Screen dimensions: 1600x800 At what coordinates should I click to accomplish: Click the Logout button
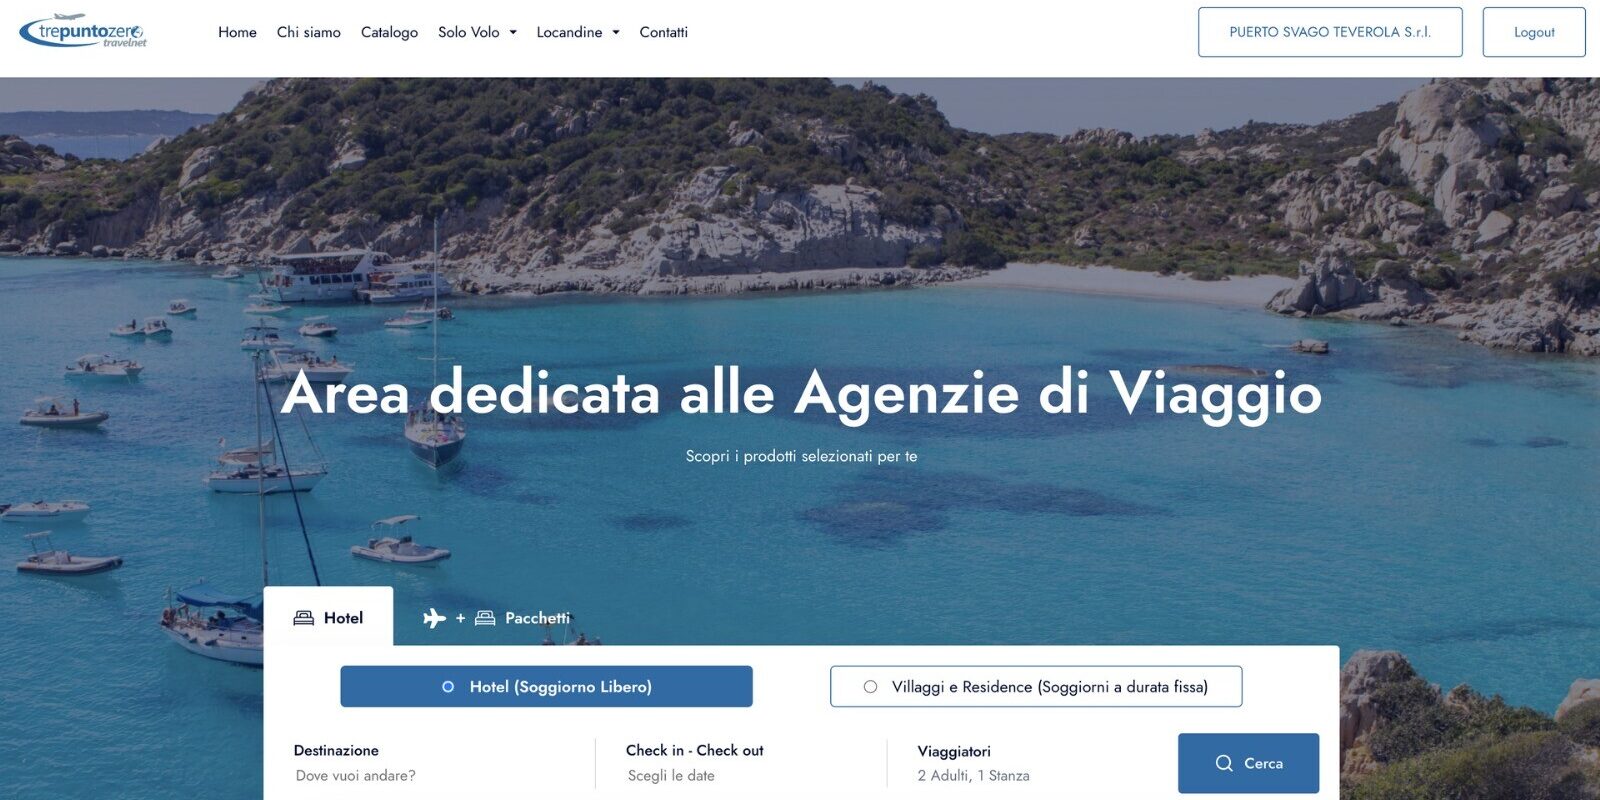click(x=1534, y=32)
